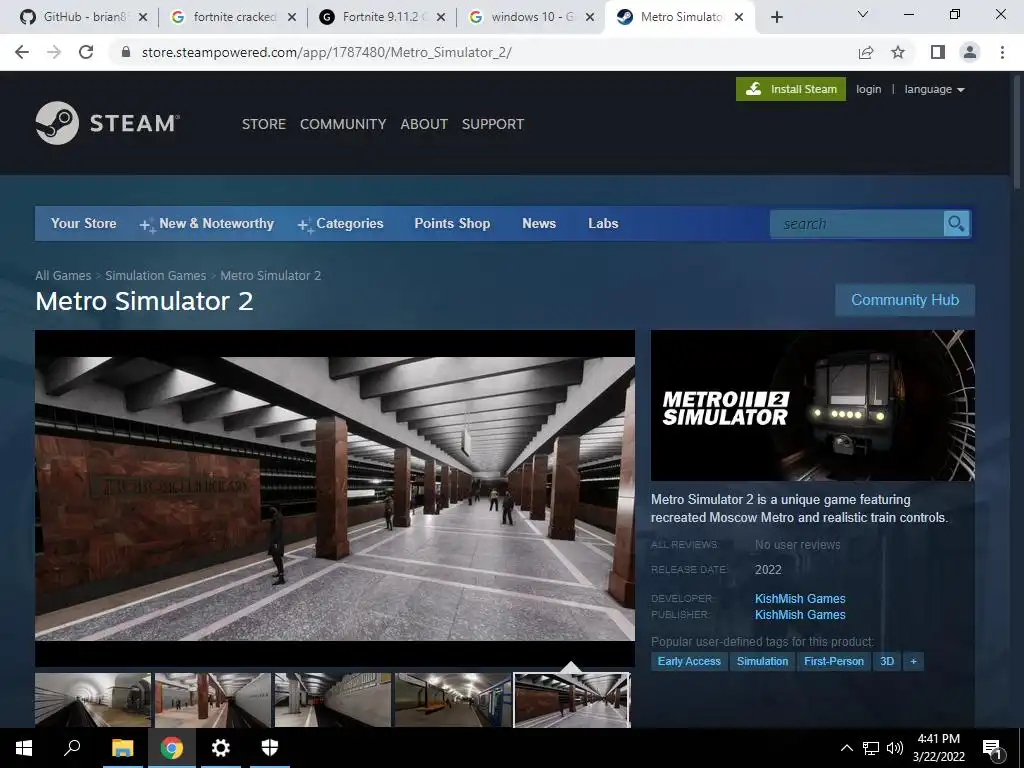
Task: Click the volume speaker tray icon
Action: [x=895, y=748]
